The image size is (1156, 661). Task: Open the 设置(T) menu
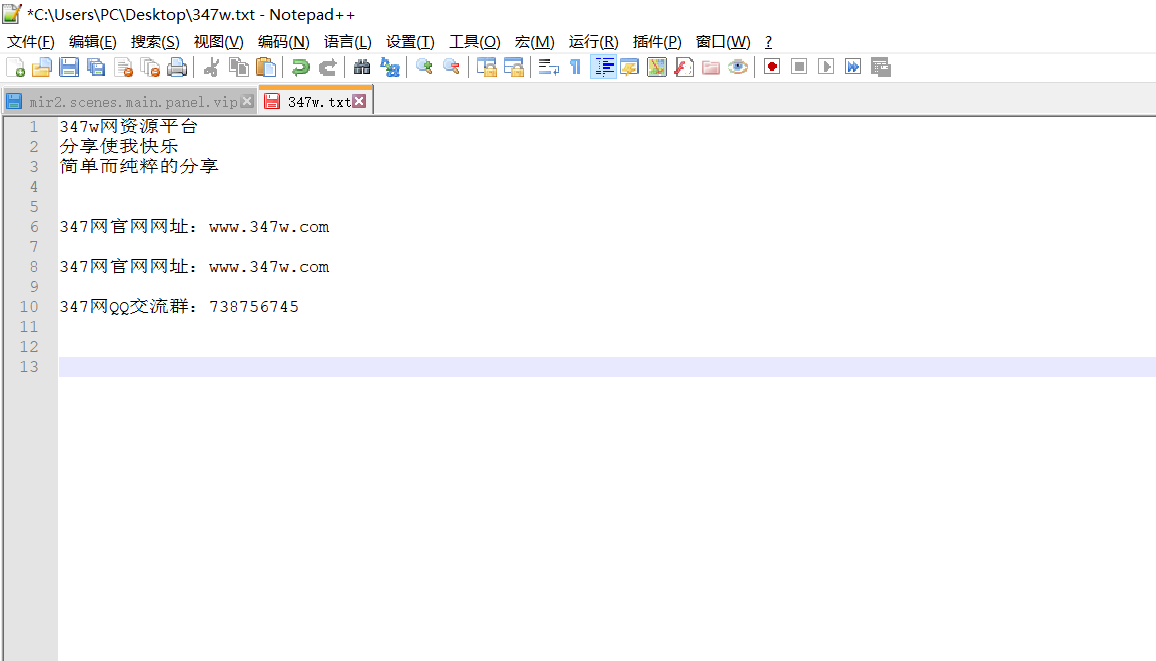pyautogui.click(x=411, y=42)
